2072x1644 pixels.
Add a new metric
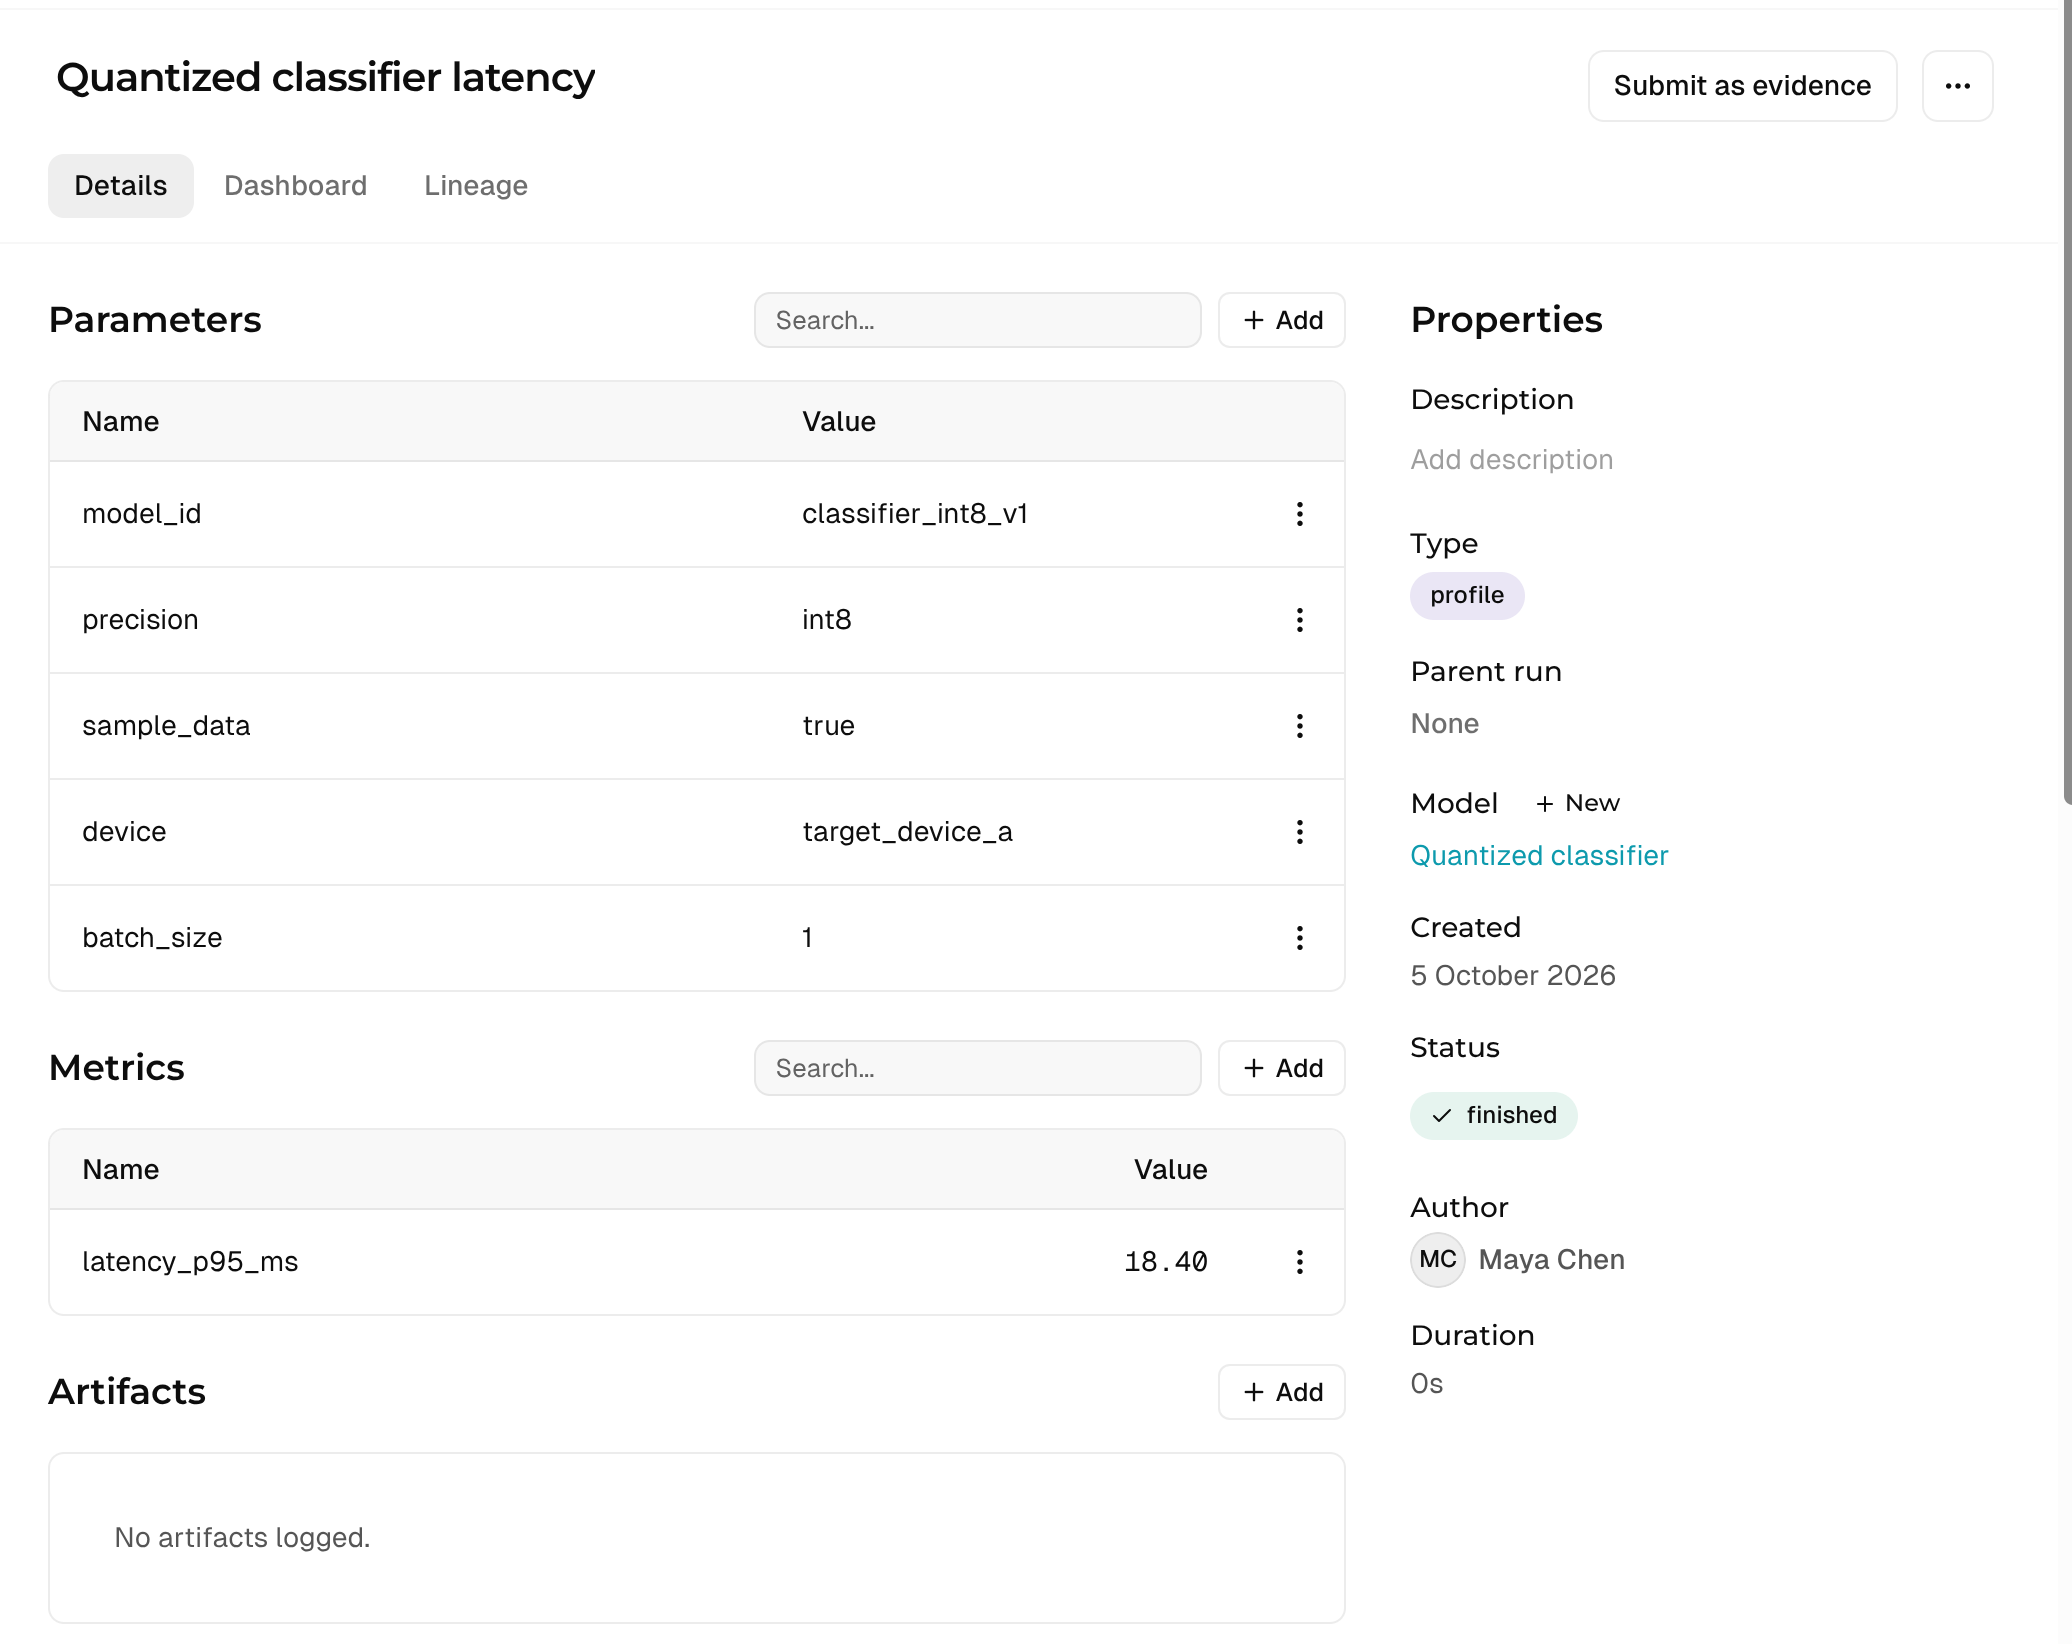[1282, 1068]
